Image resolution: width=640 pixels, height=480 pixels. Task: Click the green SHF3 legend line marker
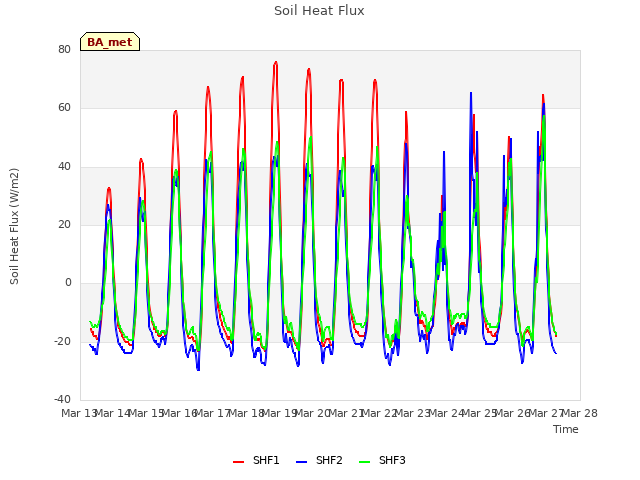[364, 462]
